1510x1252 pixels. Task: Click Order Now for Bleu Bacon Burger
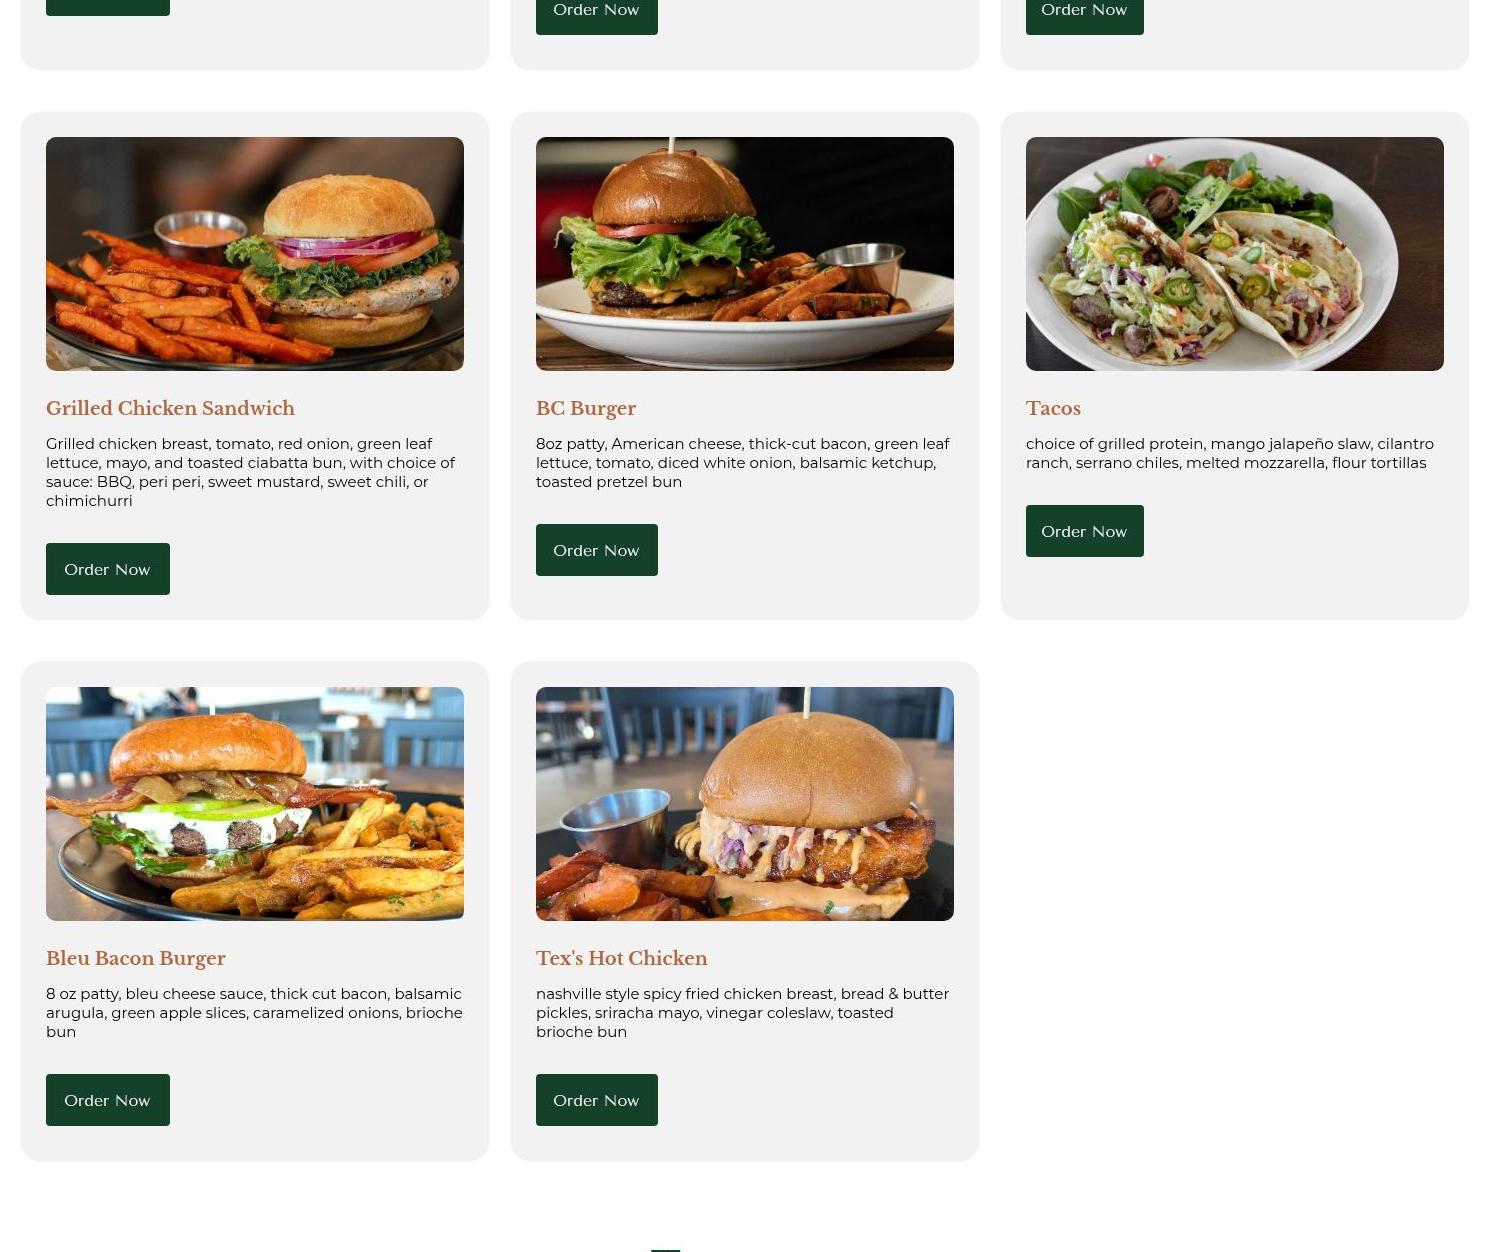coord(108,1100)
